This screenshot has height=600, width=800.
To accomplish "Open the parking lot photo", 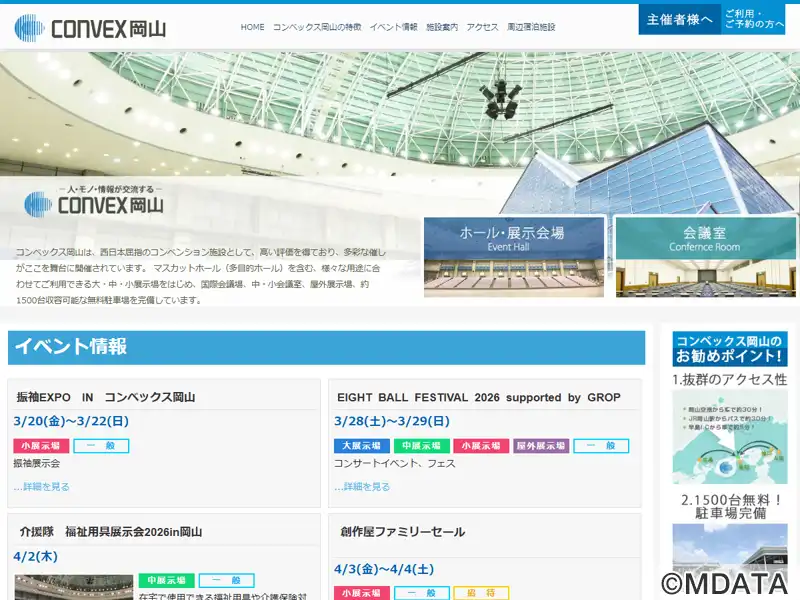I will [730, 561].
